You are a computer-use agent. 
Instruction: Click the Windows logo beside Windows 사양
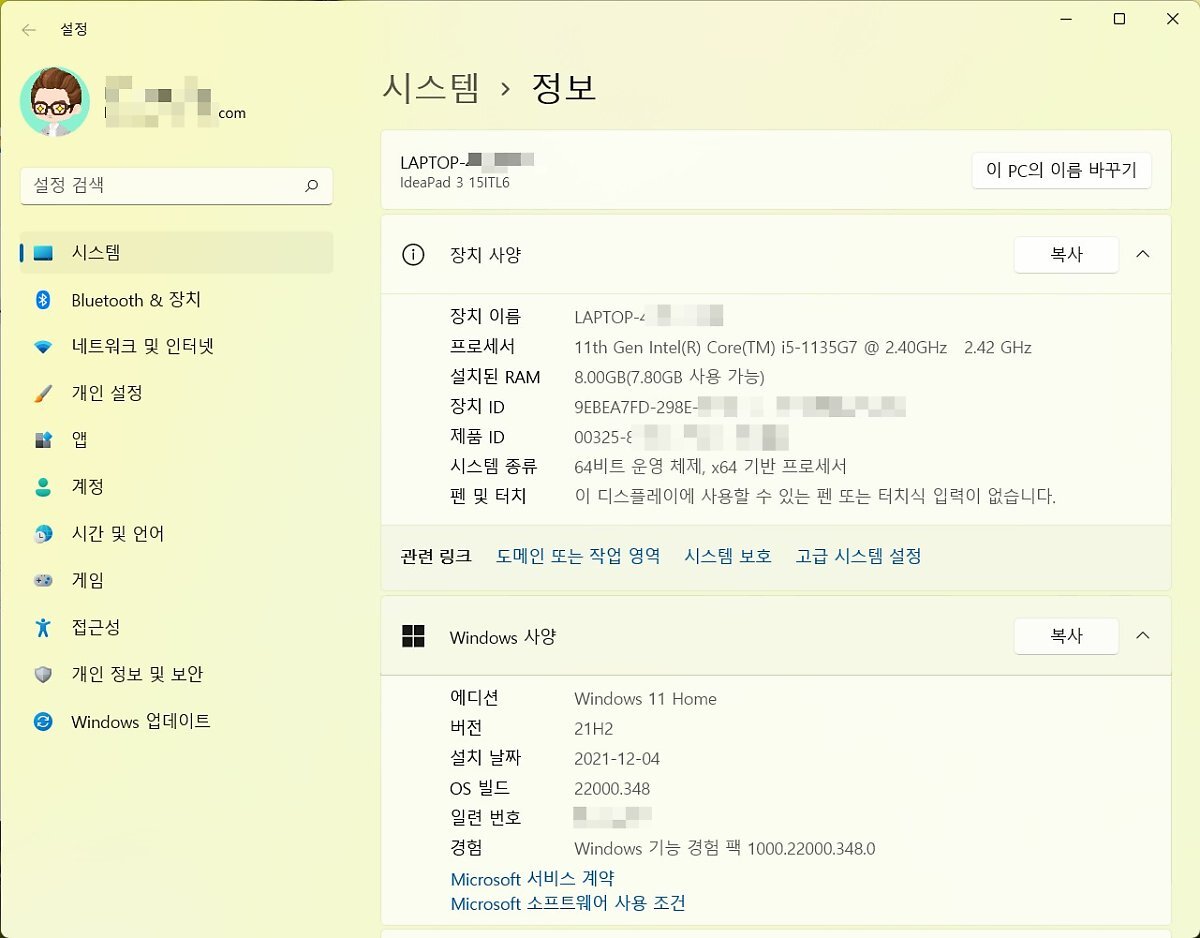click(413, 636)
